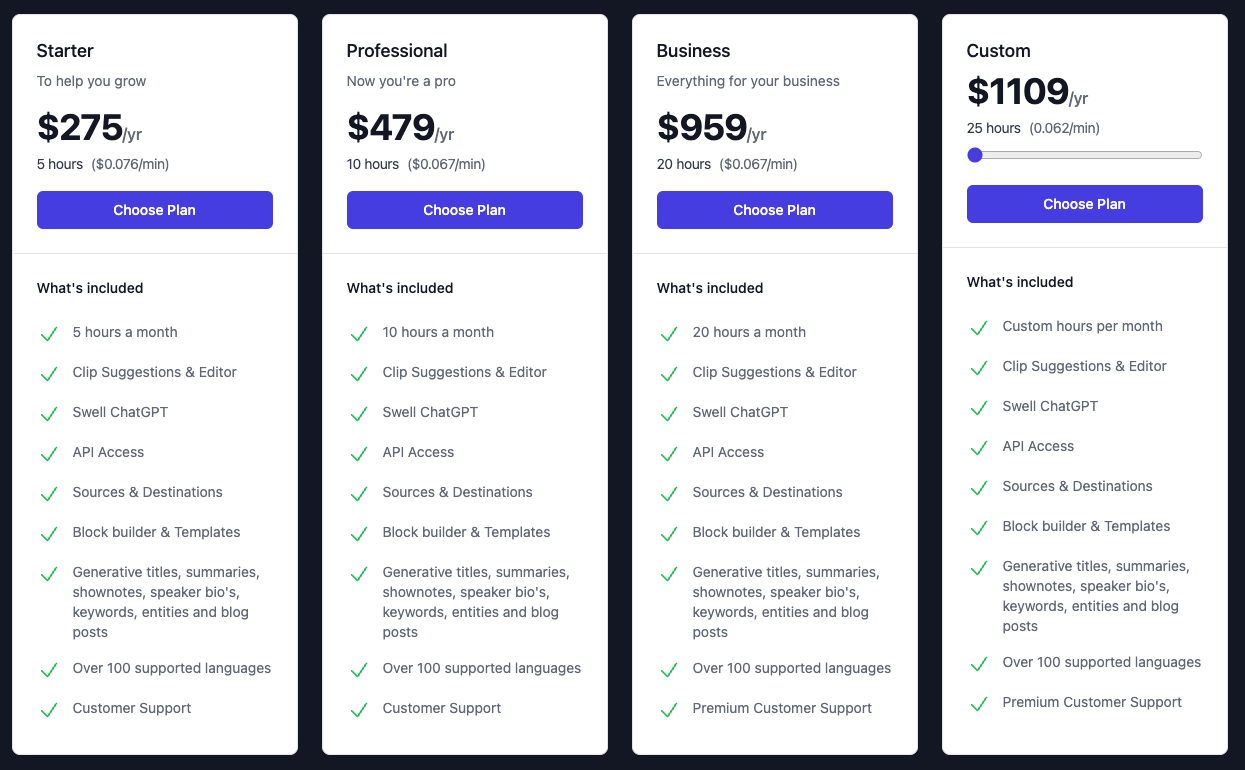1245x770 pixels.
Task: Click Business Premium Customer Support checkmark
Action: click(668, 710)
